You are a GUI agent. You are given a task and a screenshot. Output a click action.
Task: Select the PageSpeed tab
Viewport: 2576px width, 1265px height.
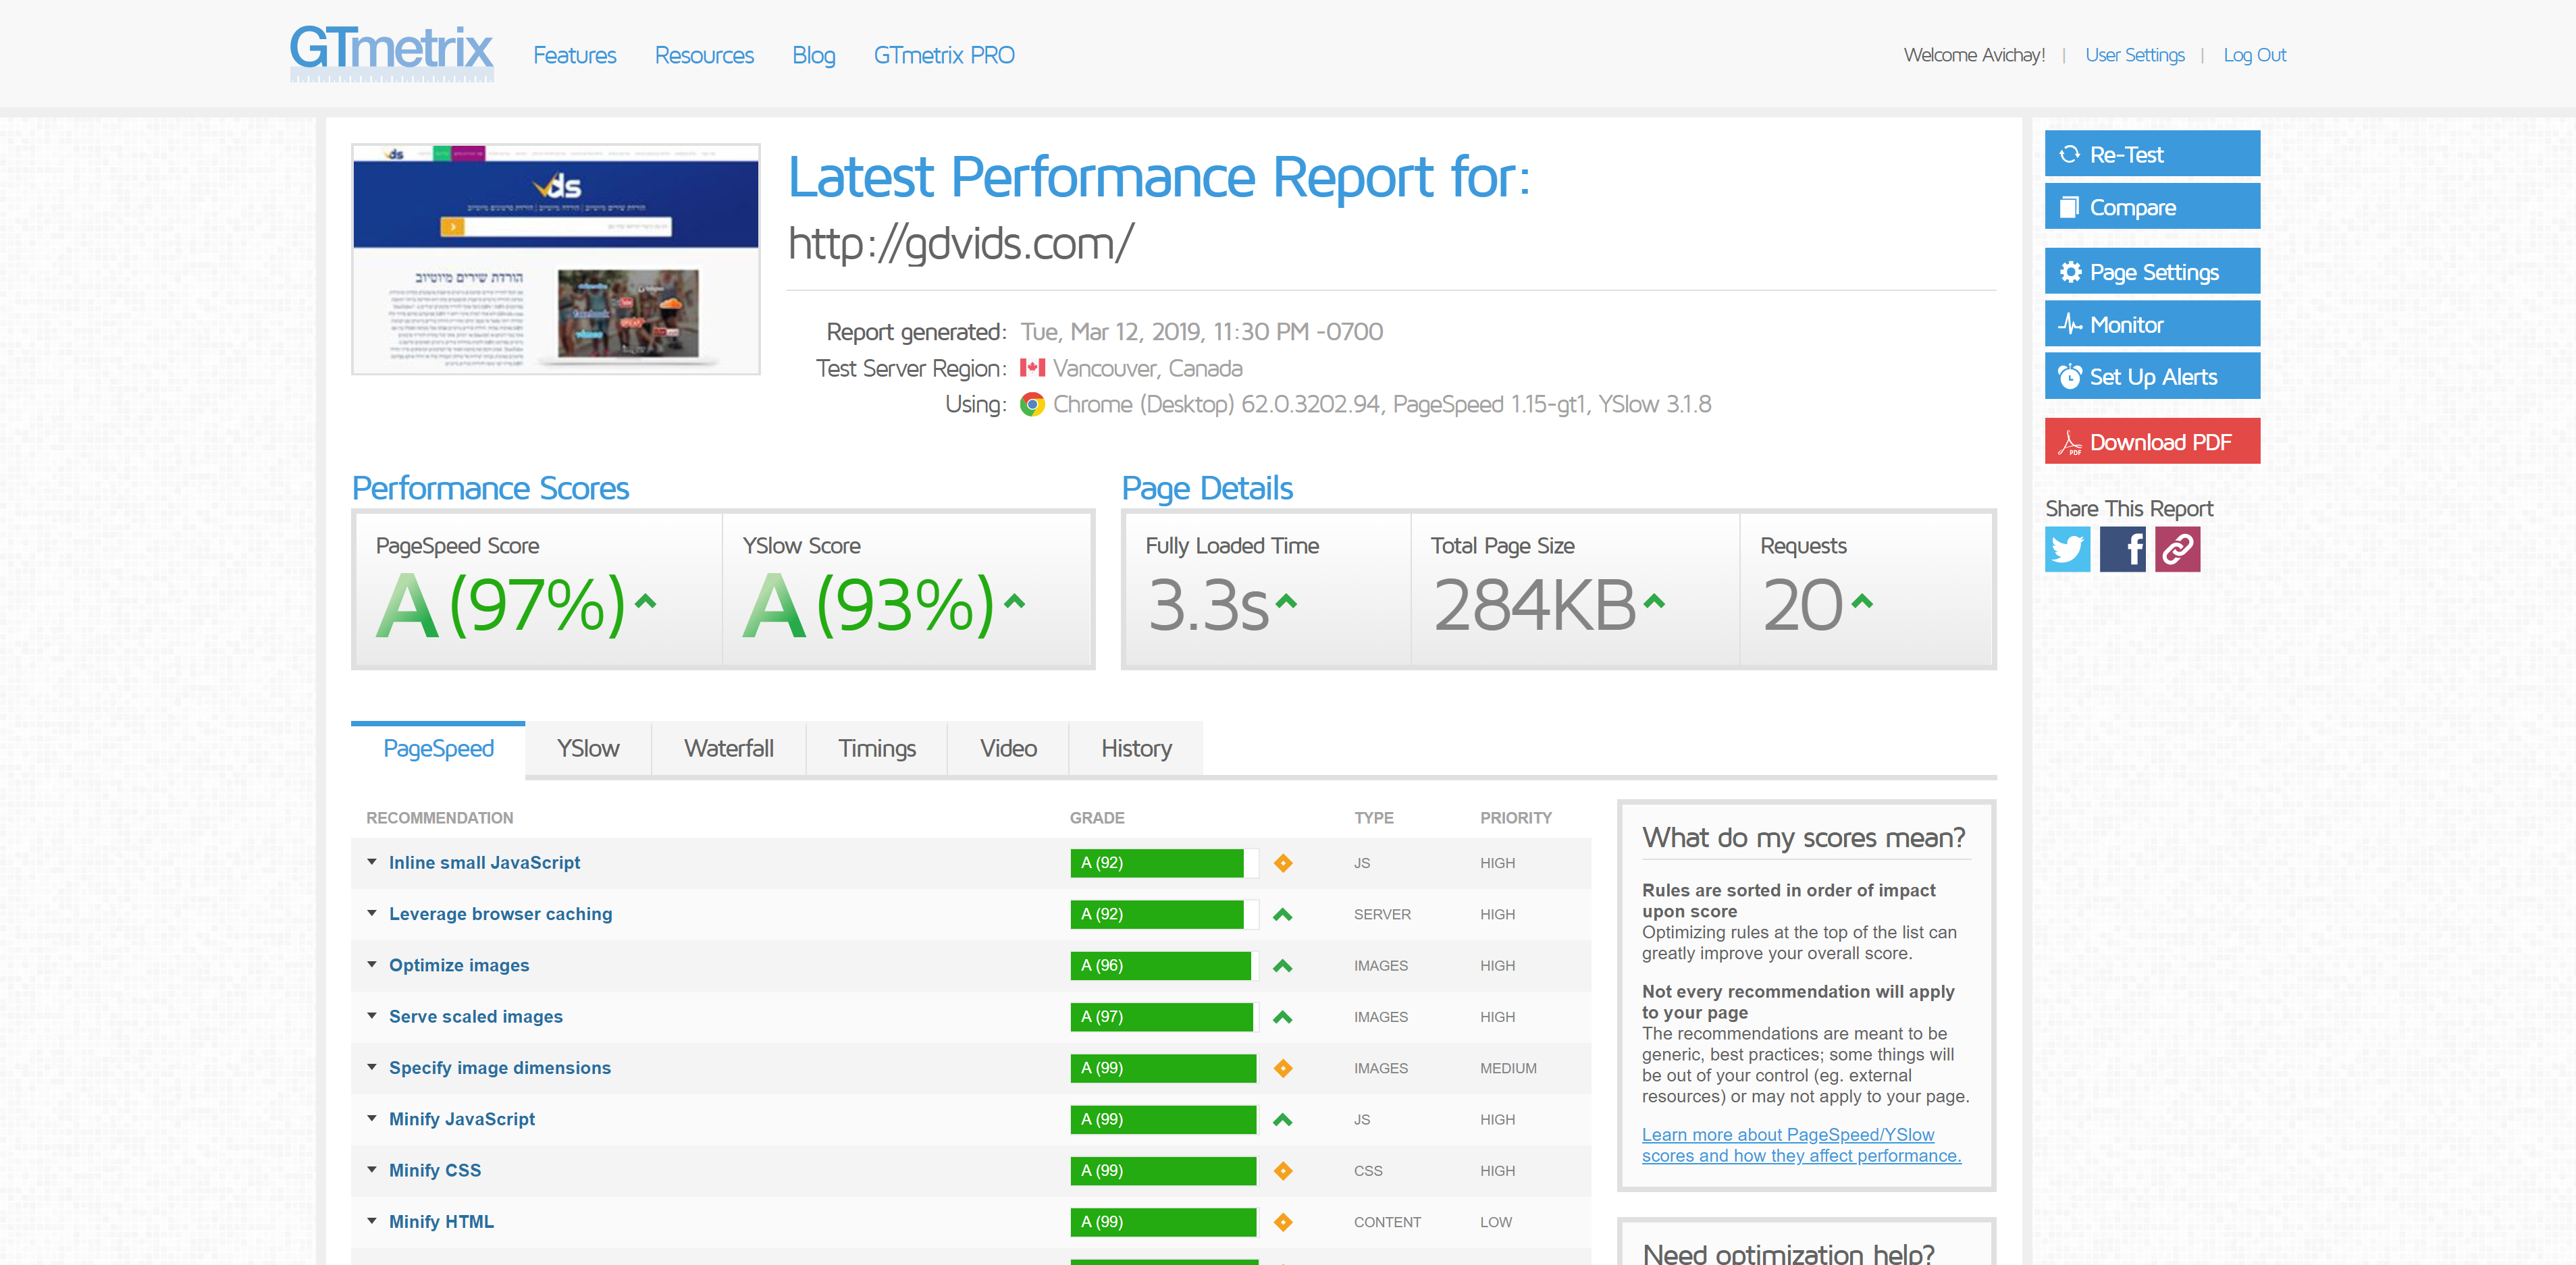pos(438,749)
